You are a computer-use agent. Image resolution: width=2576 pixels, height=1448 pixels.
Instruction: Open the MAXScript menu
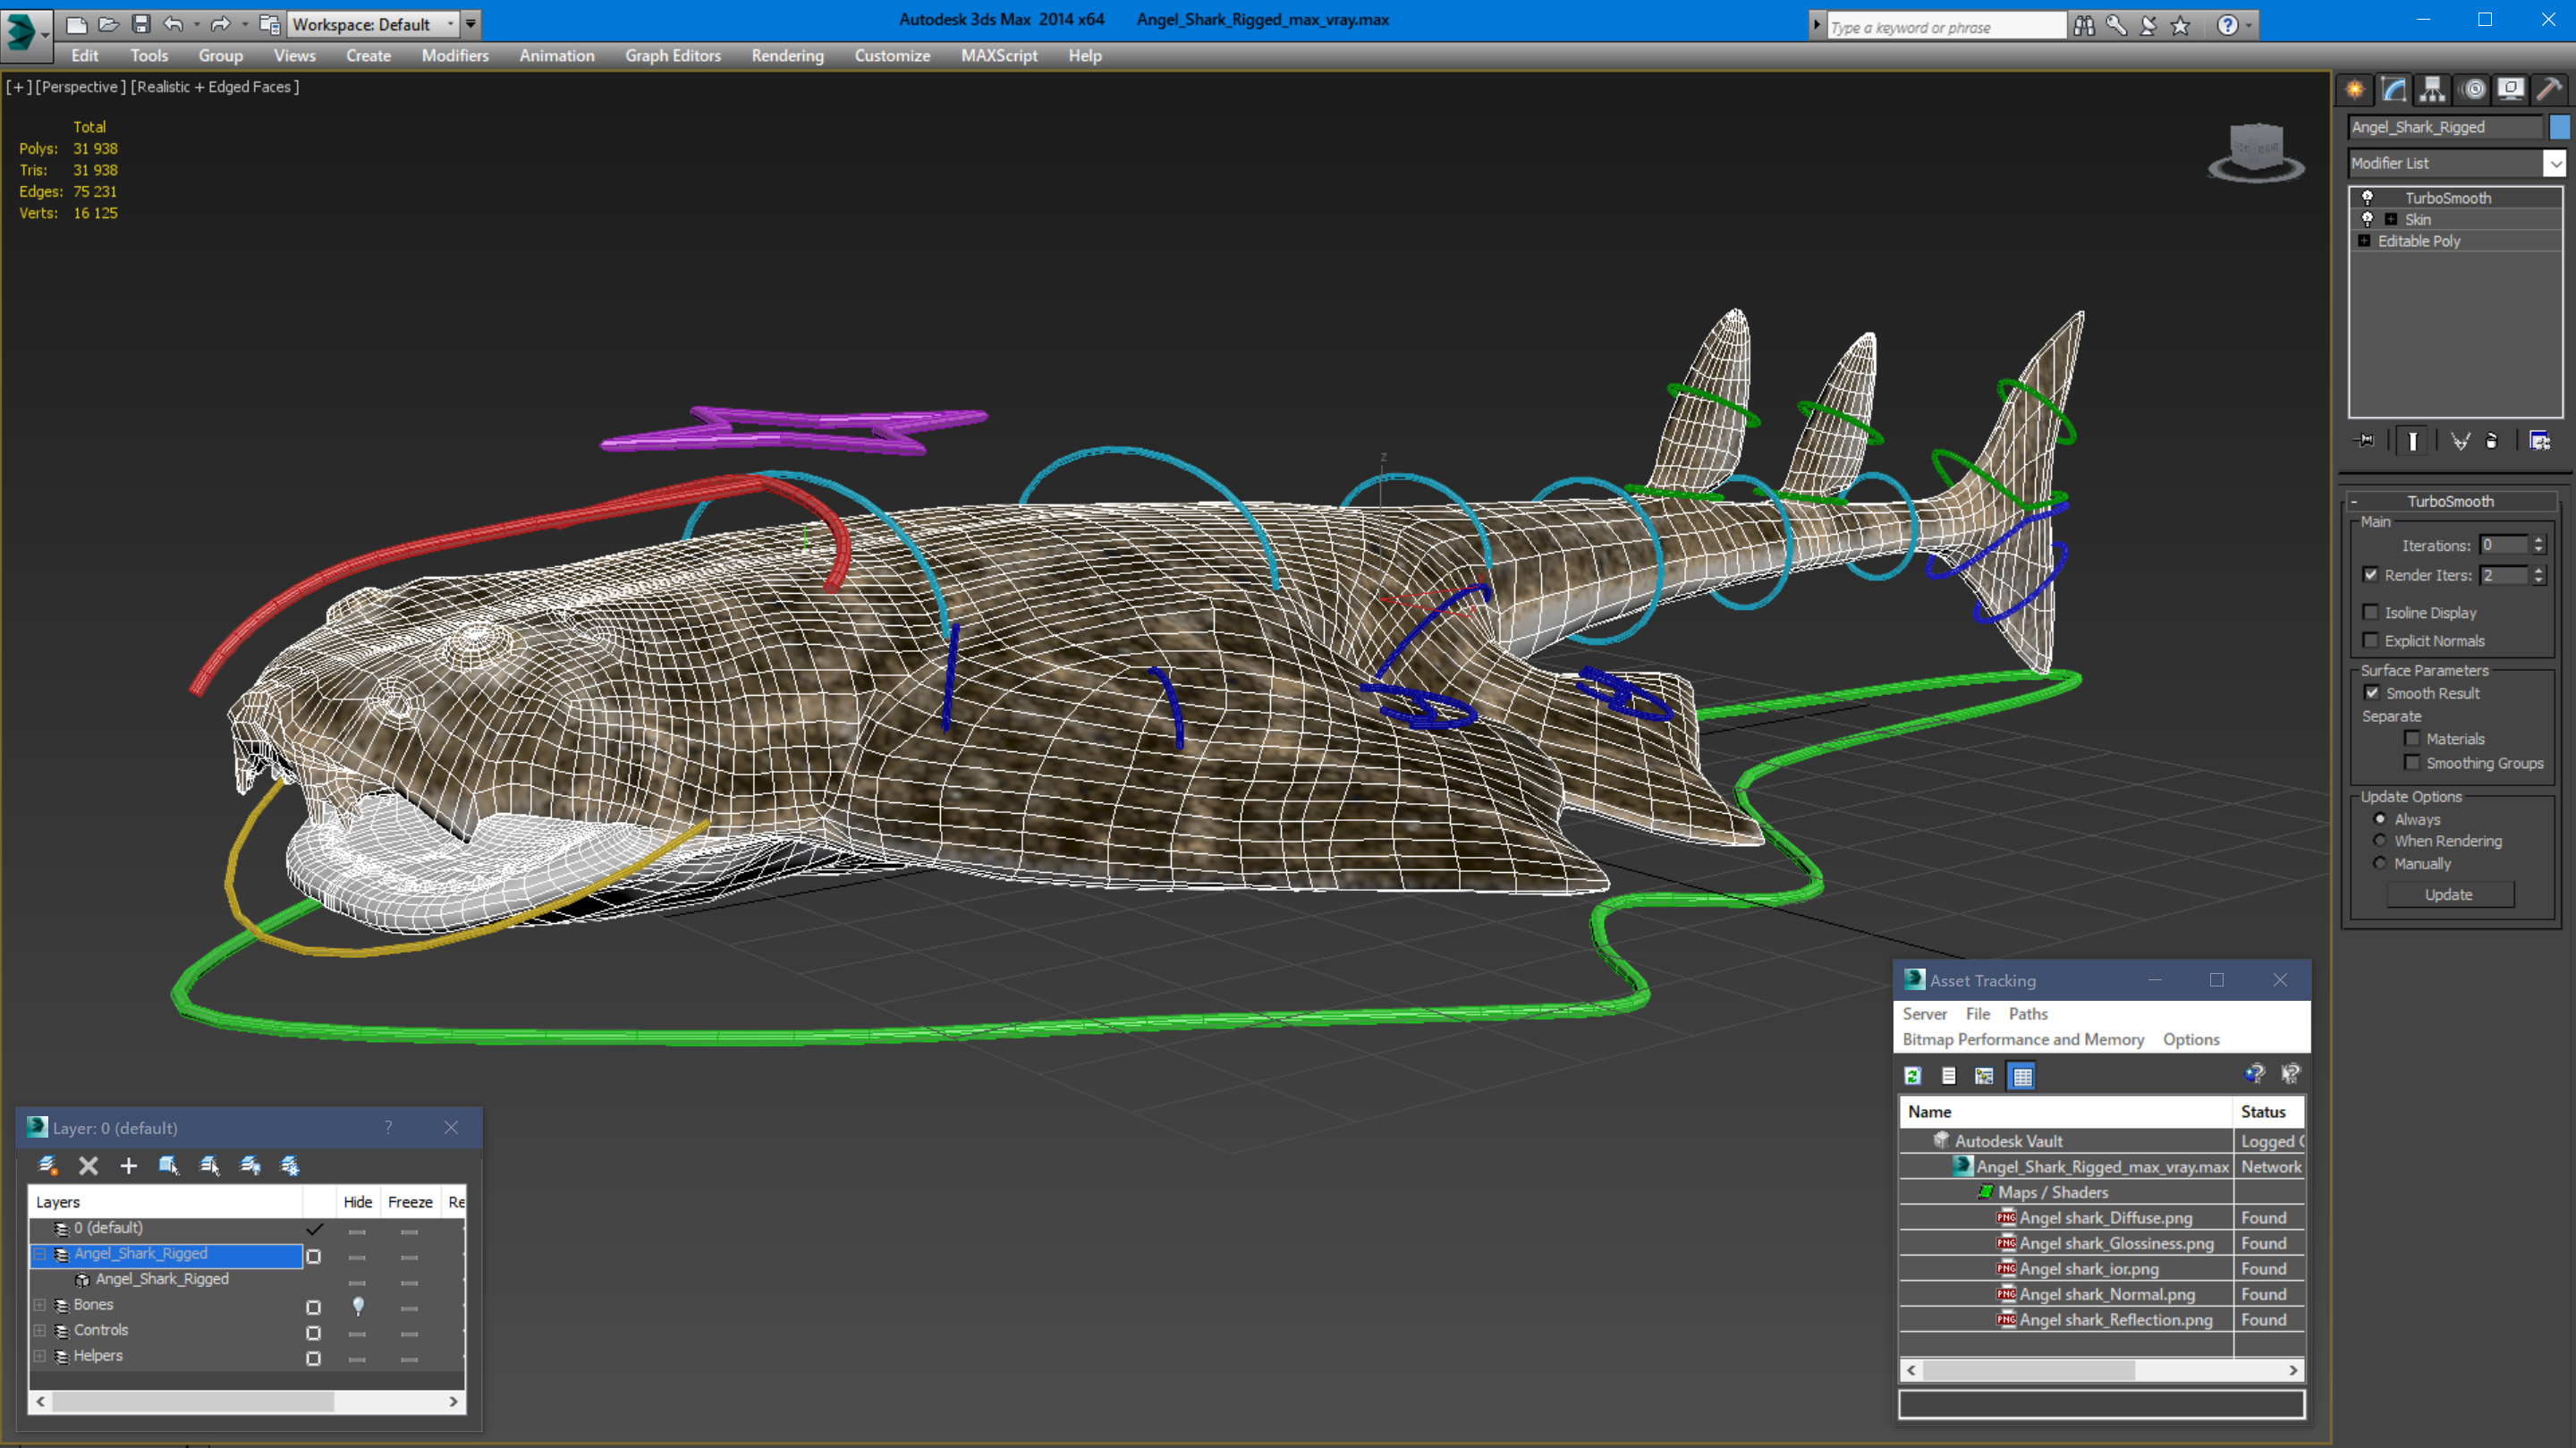[999, 56]
